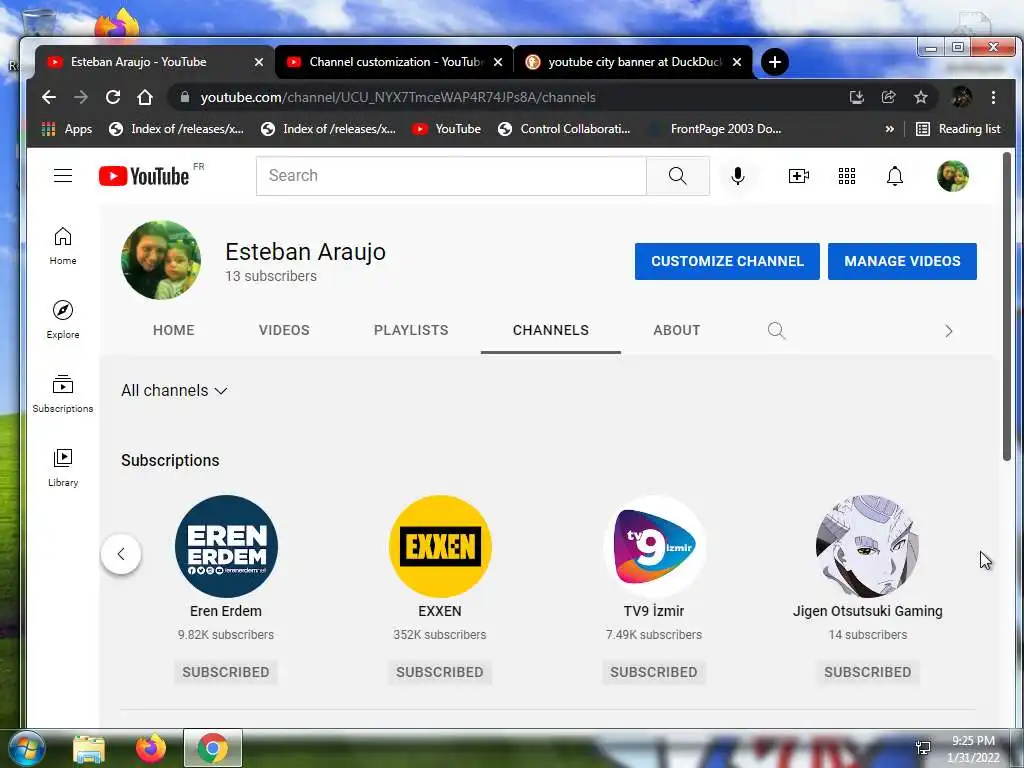Launch Firefox from the taskbar
The height and width of the screenshot is (768, 1024).
click(151, 749)
